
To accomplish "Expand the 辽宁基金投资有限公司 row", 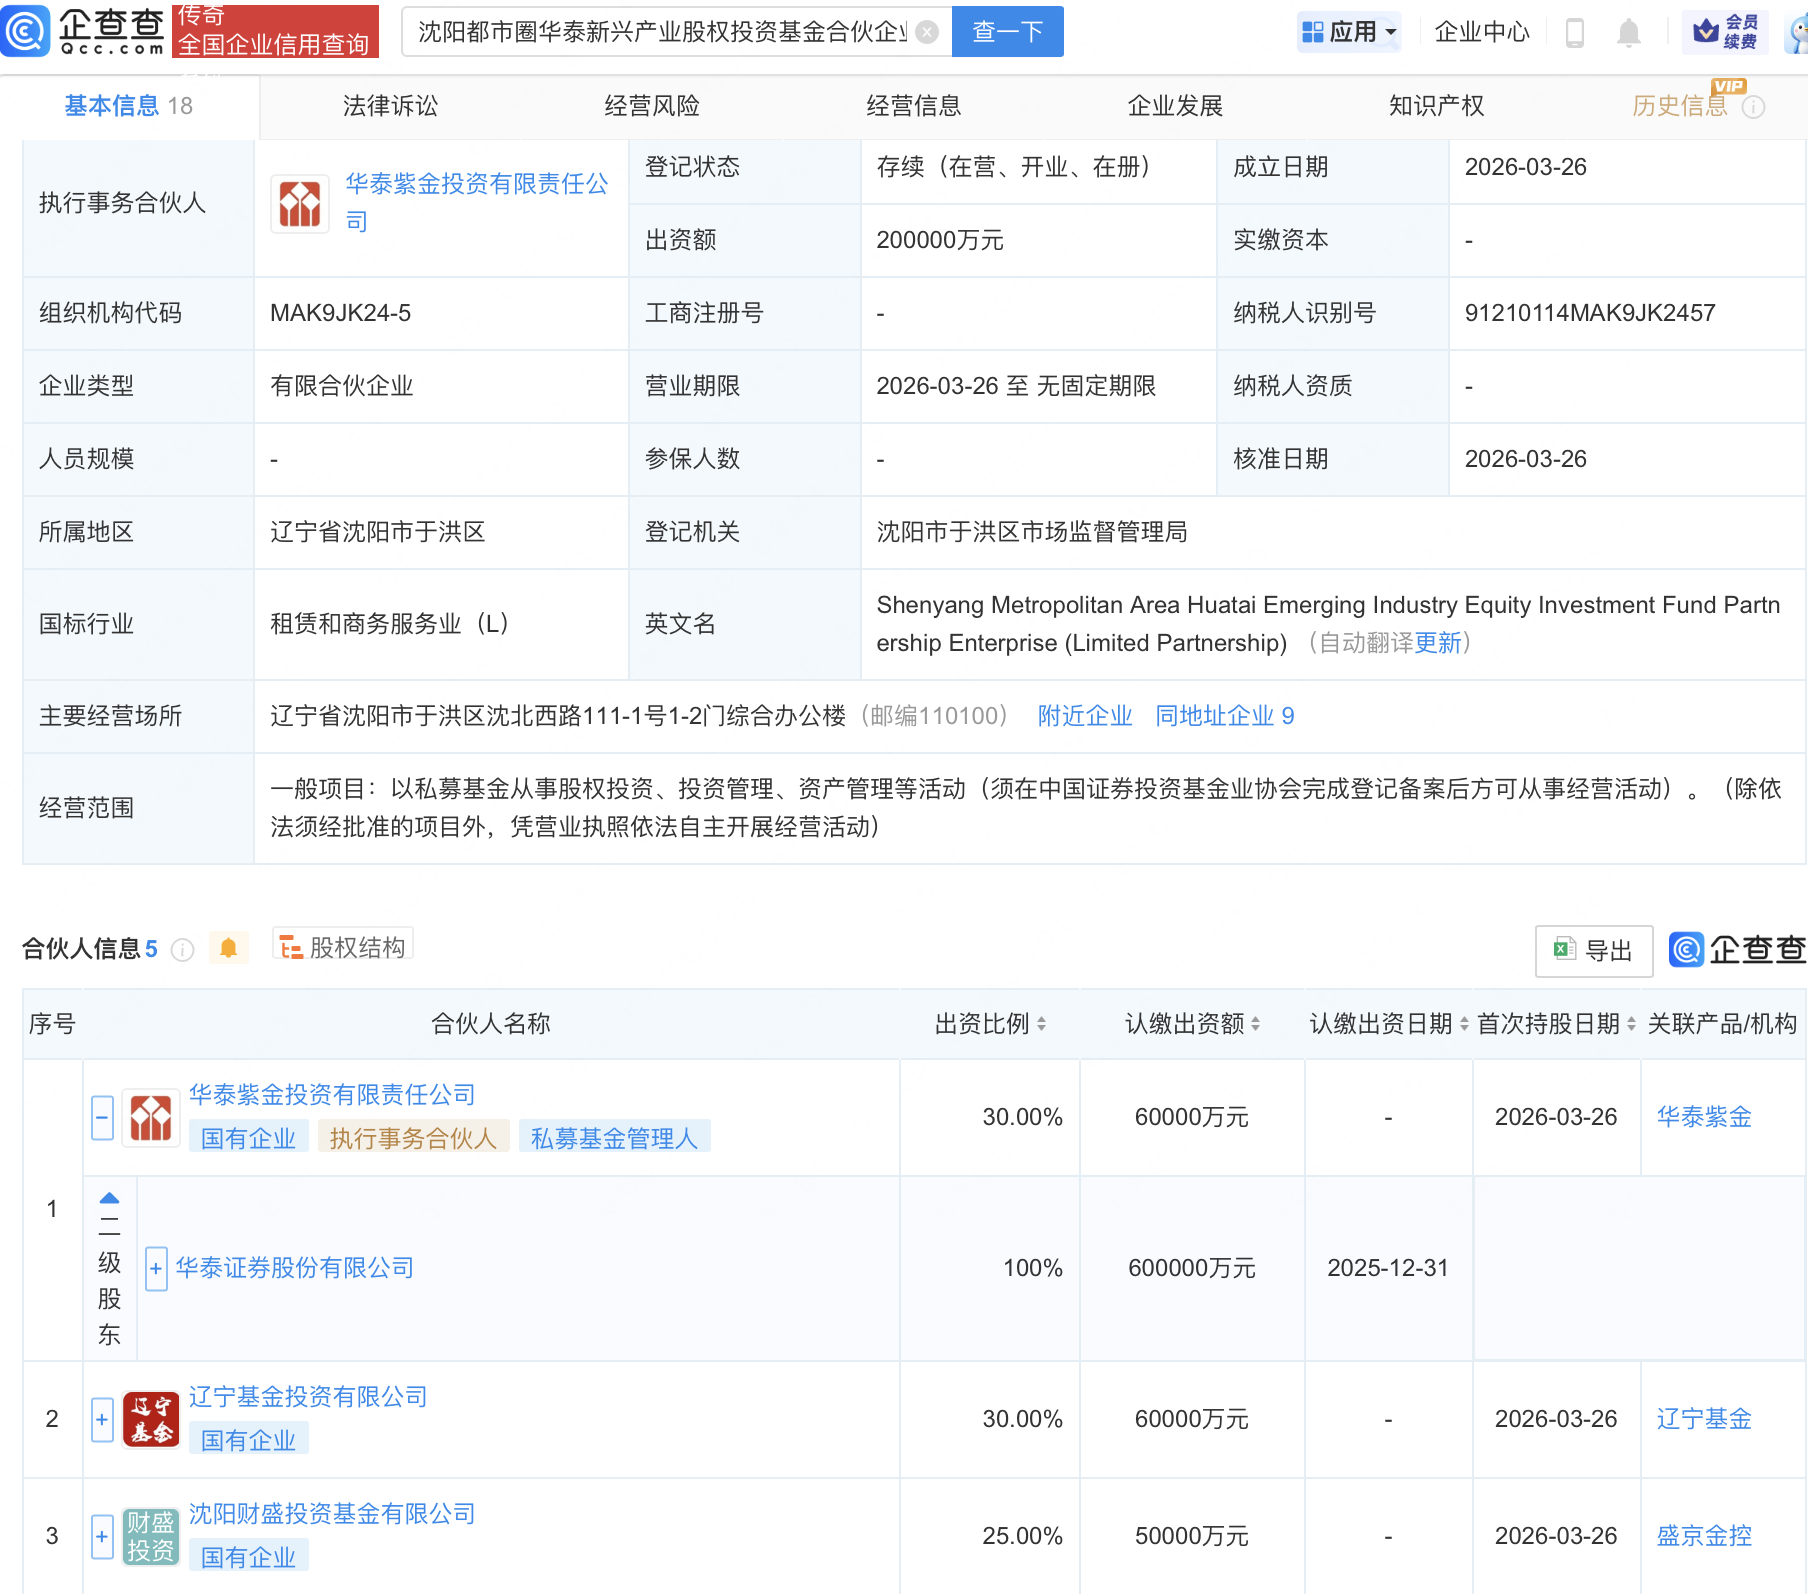I will [x=102, y=1419].
